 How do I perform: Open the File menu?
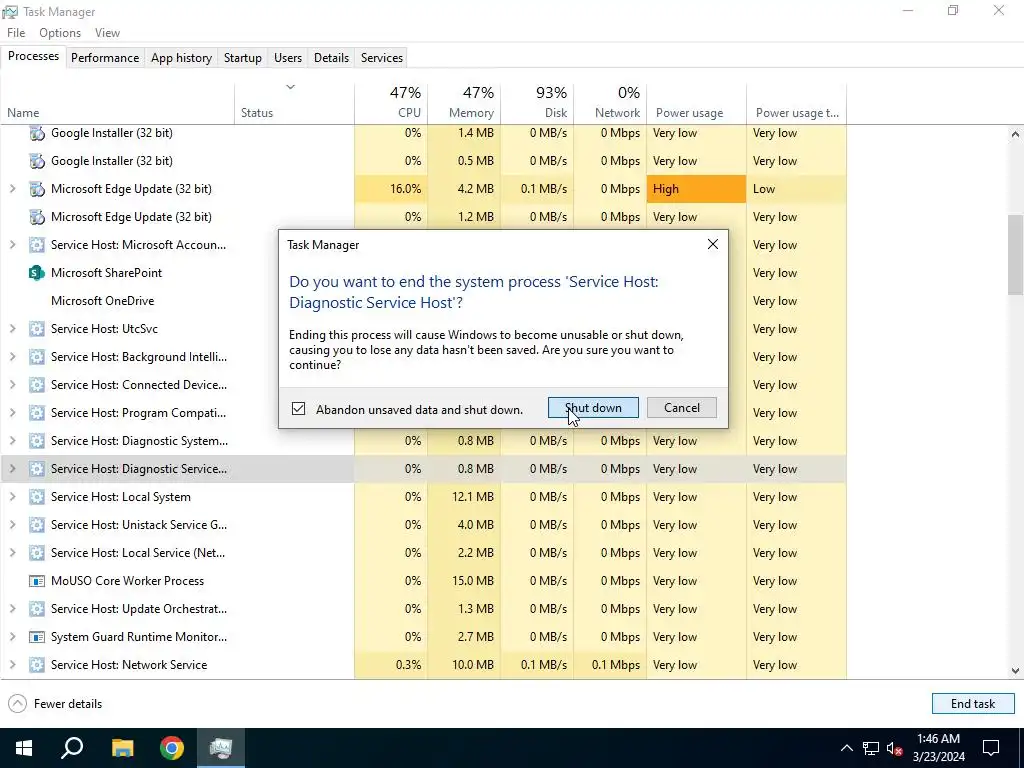[16, 33]
